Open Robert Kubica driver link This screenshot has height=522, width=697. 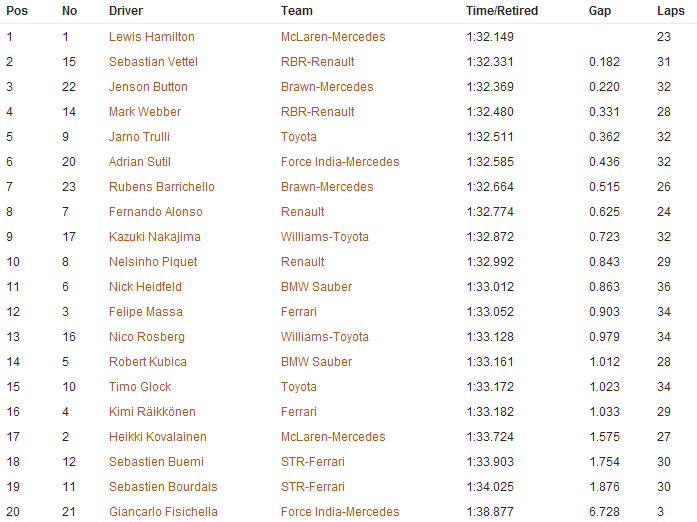pyautogui.click(x=148, y=361)
